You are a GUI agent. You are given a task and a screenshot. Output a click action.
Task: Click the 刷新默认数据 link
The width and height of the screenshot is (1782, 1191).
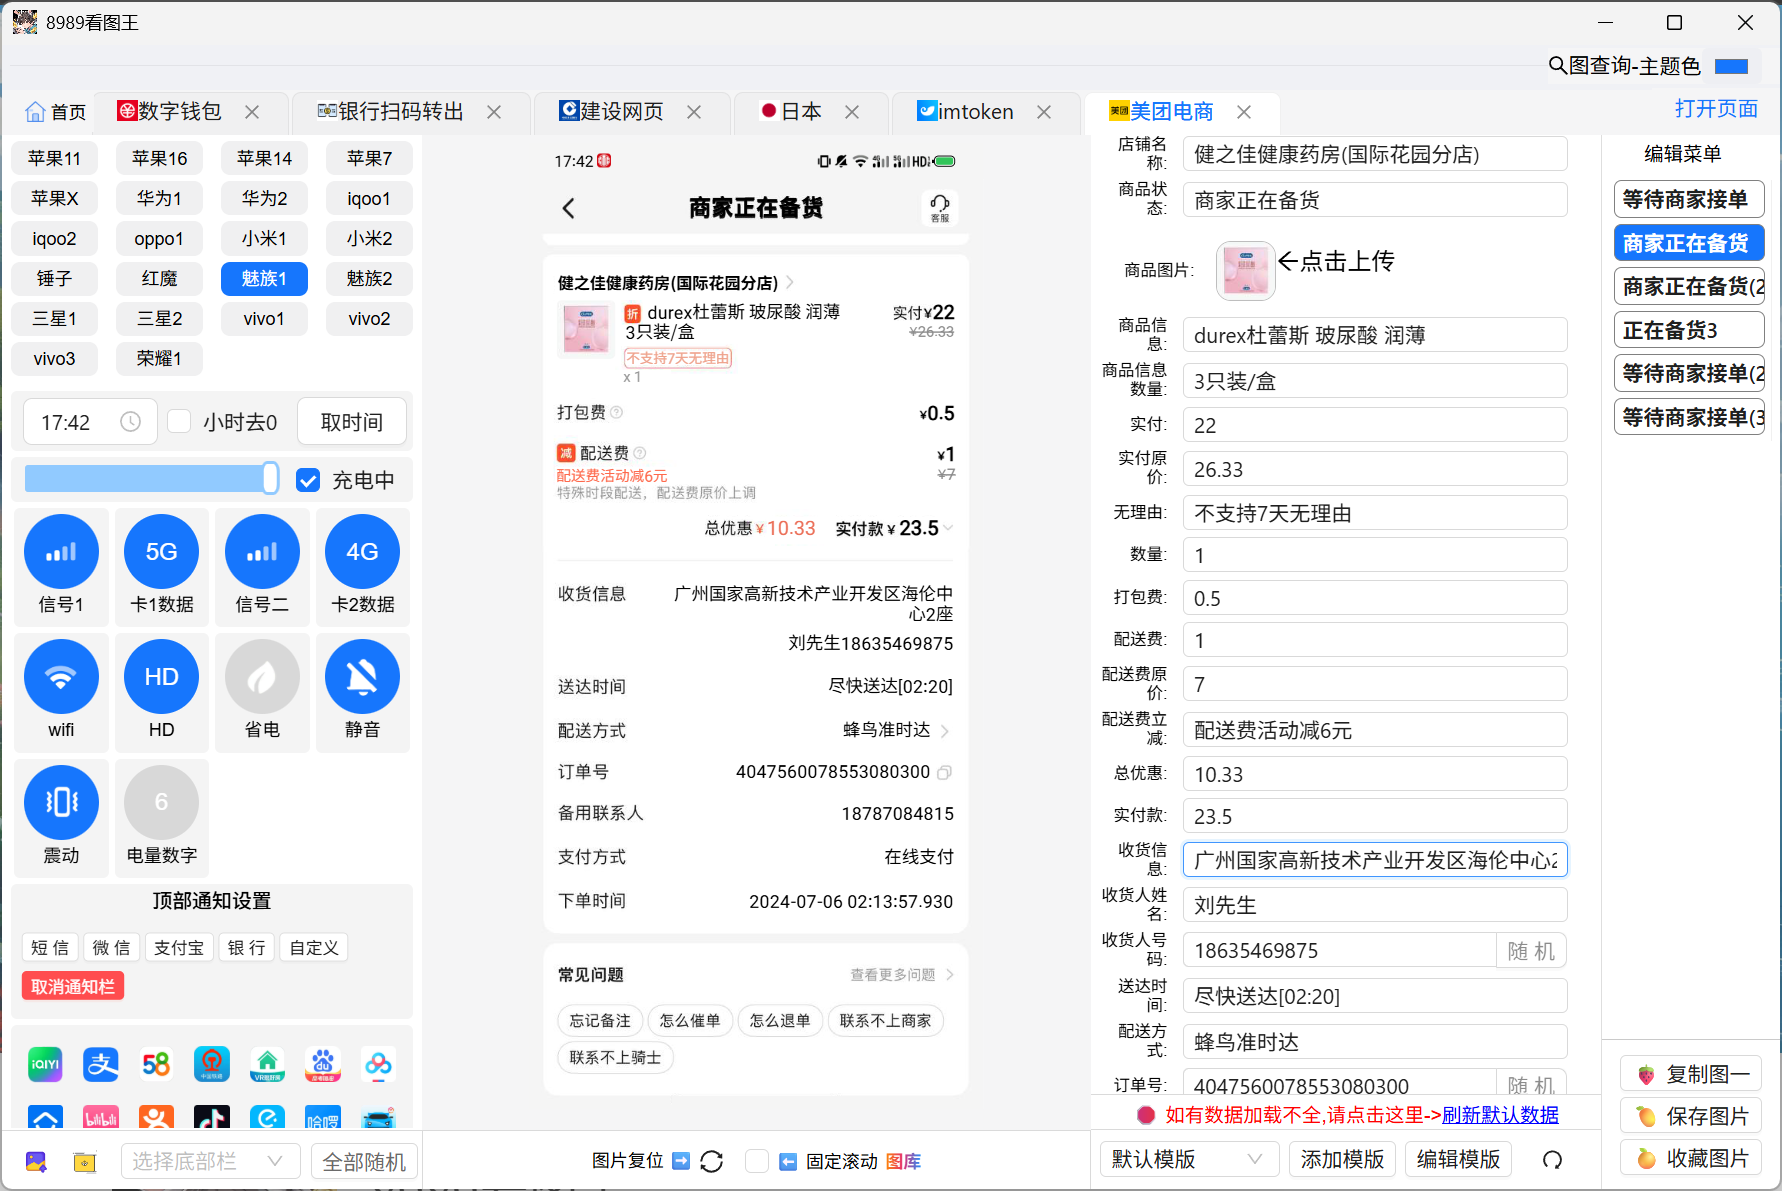[1500, 1115]
